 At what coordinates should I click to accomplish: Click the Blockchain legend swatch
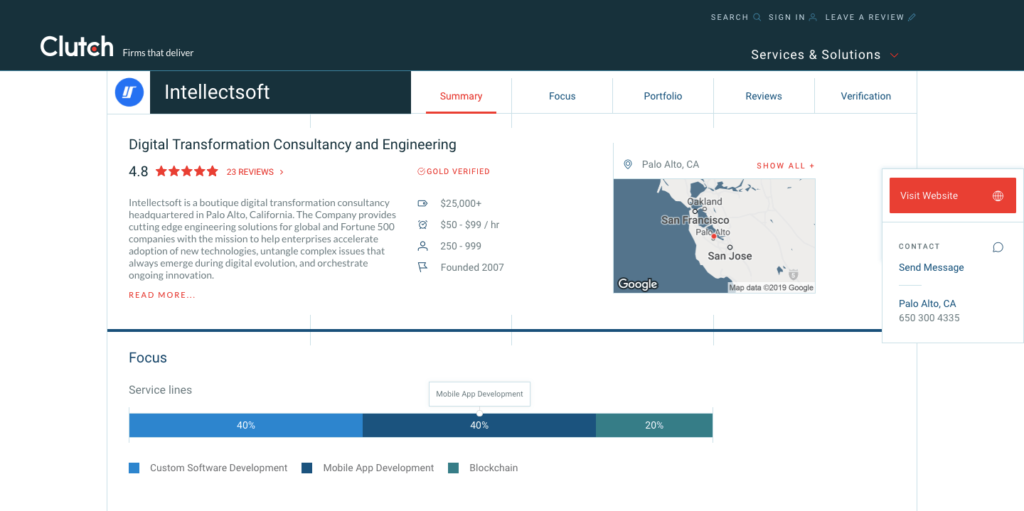453,468
